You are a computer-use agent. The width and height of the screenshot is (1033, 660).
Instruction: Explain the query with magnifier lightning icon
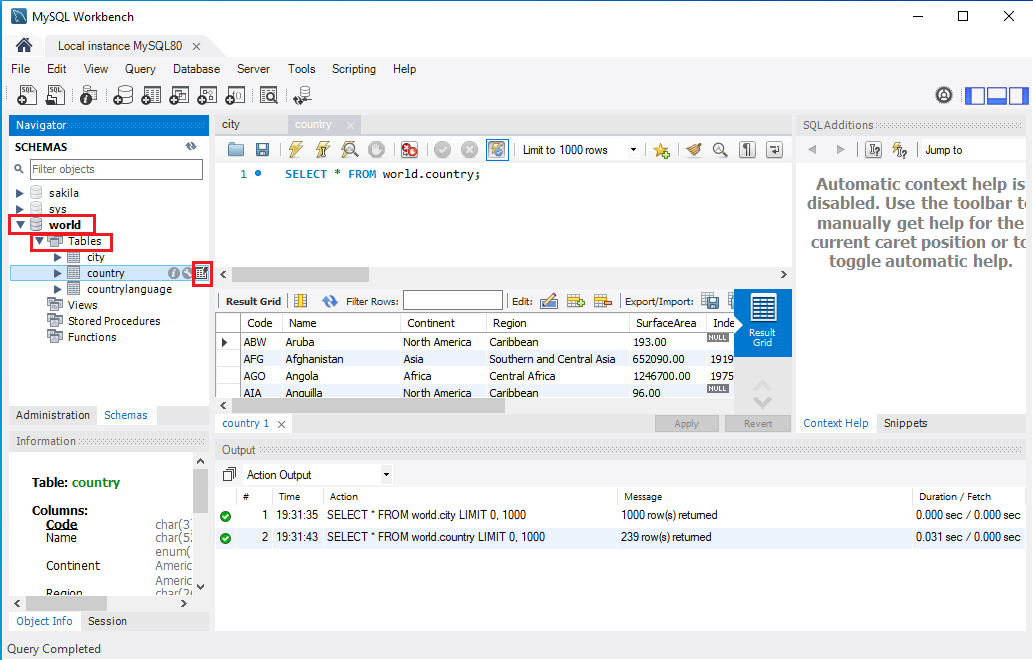pos(349,150)
